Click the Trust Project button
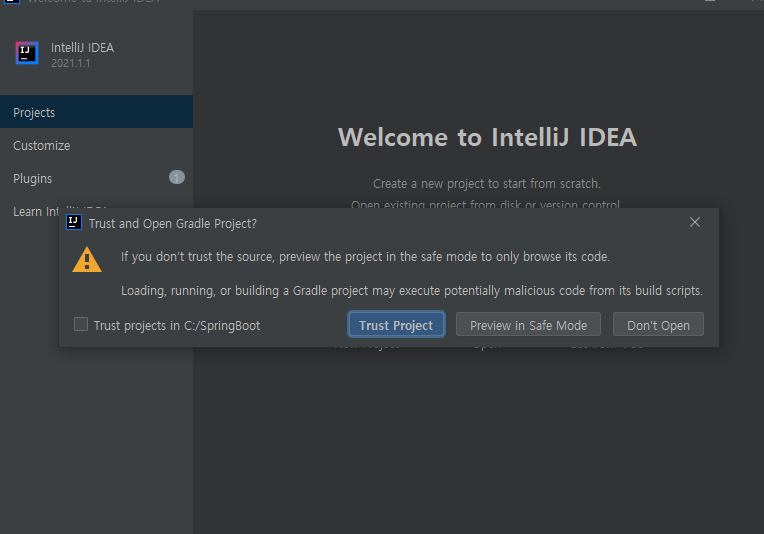The width and height of the screenshot is (764, 534). click(x=396, y=324)
